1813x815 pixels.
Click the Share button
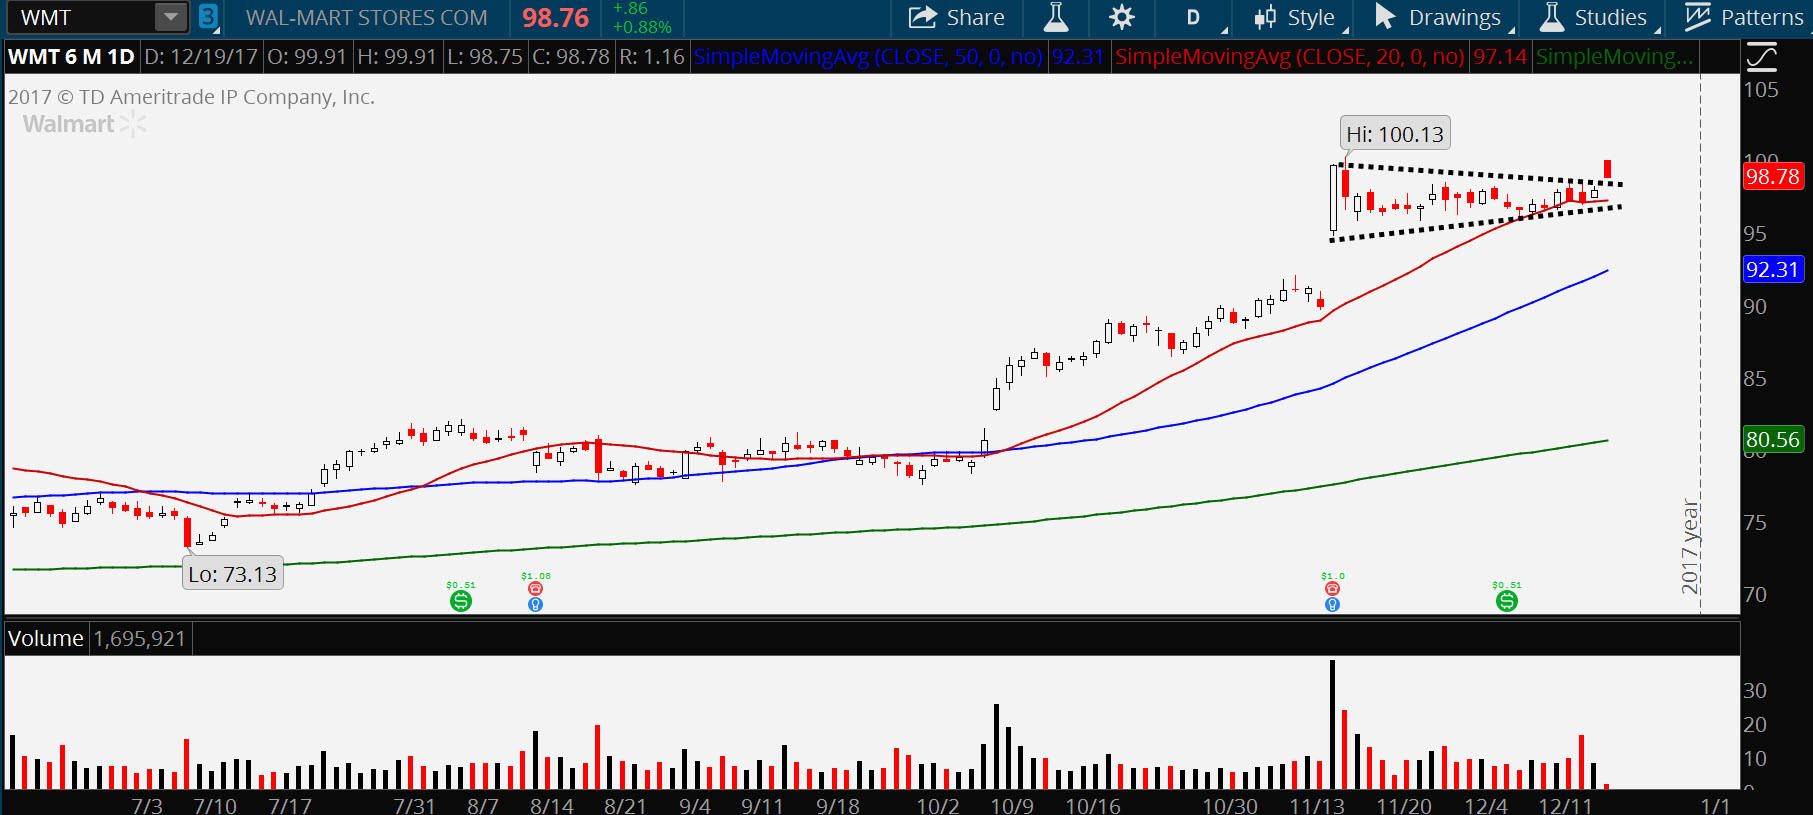coord(956,17)
